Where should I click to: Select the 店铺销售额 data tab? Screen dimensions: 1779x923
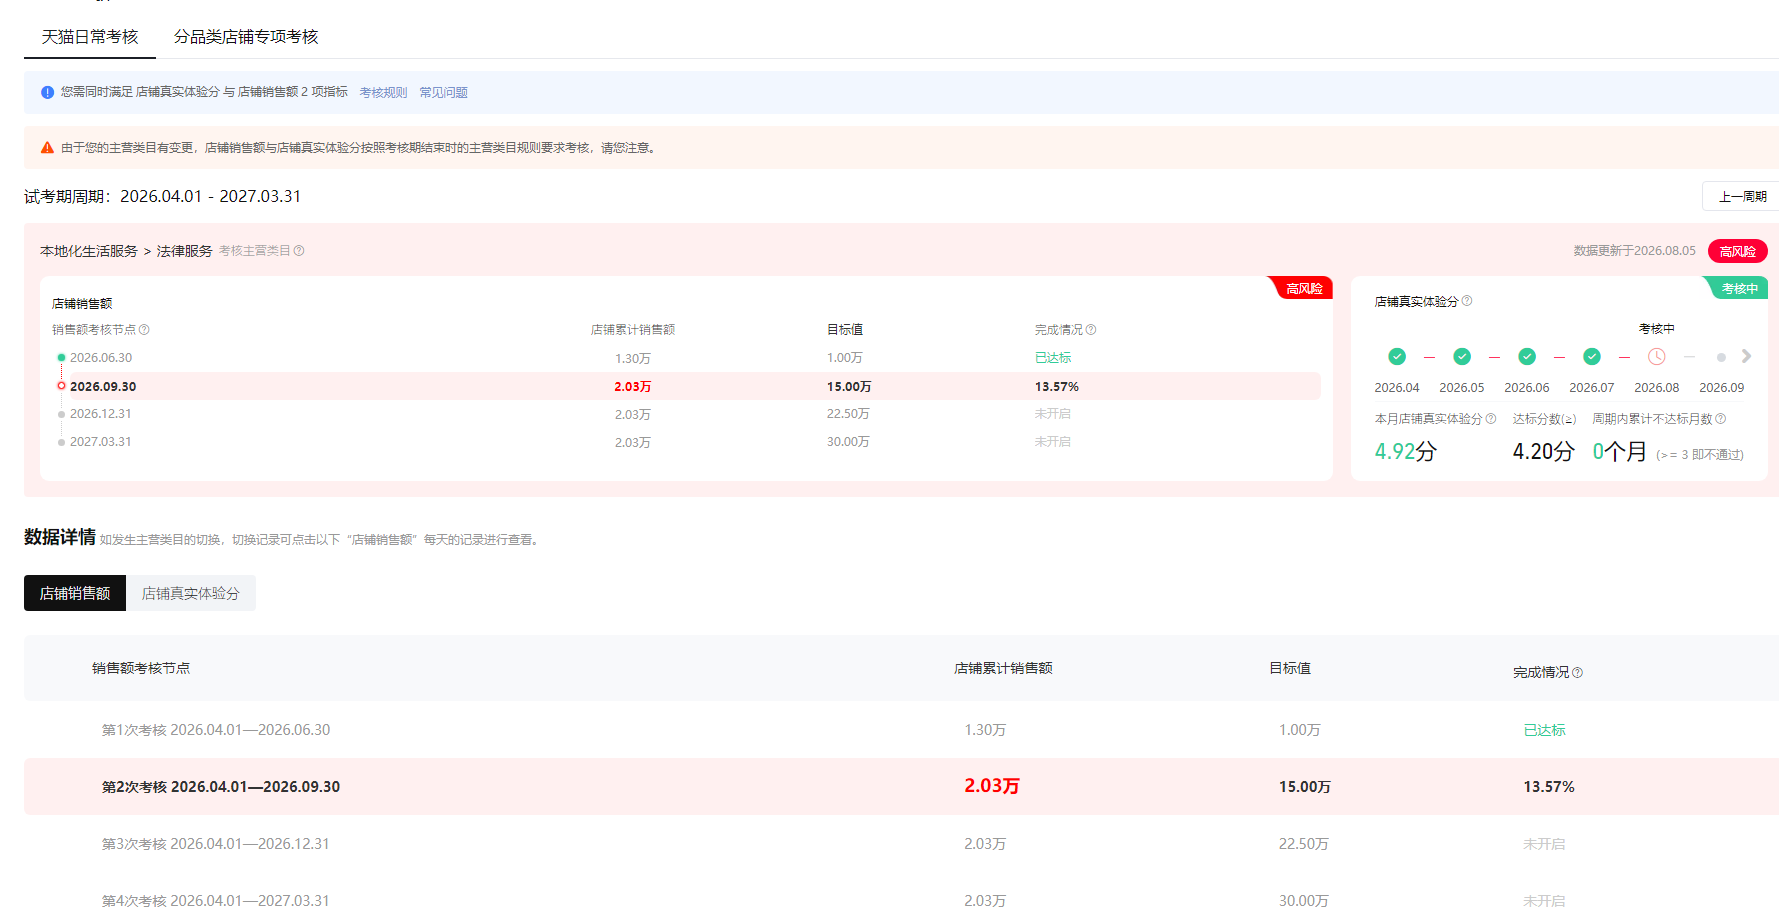(x=75, y=593)
